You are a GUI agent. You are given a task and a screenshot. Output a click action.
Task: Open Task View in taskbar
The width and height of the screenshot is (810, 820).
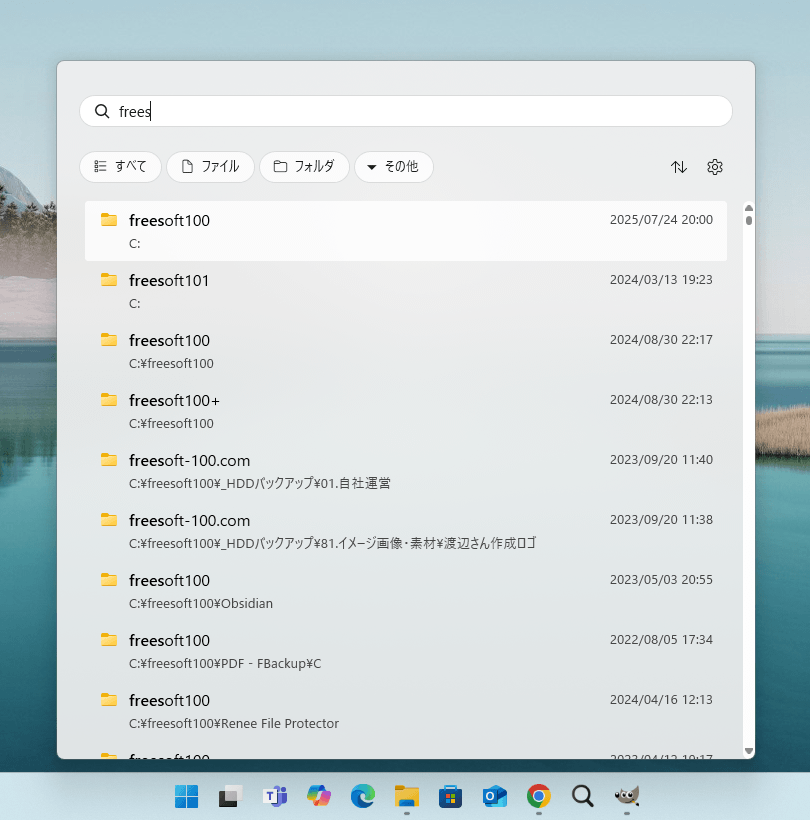tap(230, 796)
